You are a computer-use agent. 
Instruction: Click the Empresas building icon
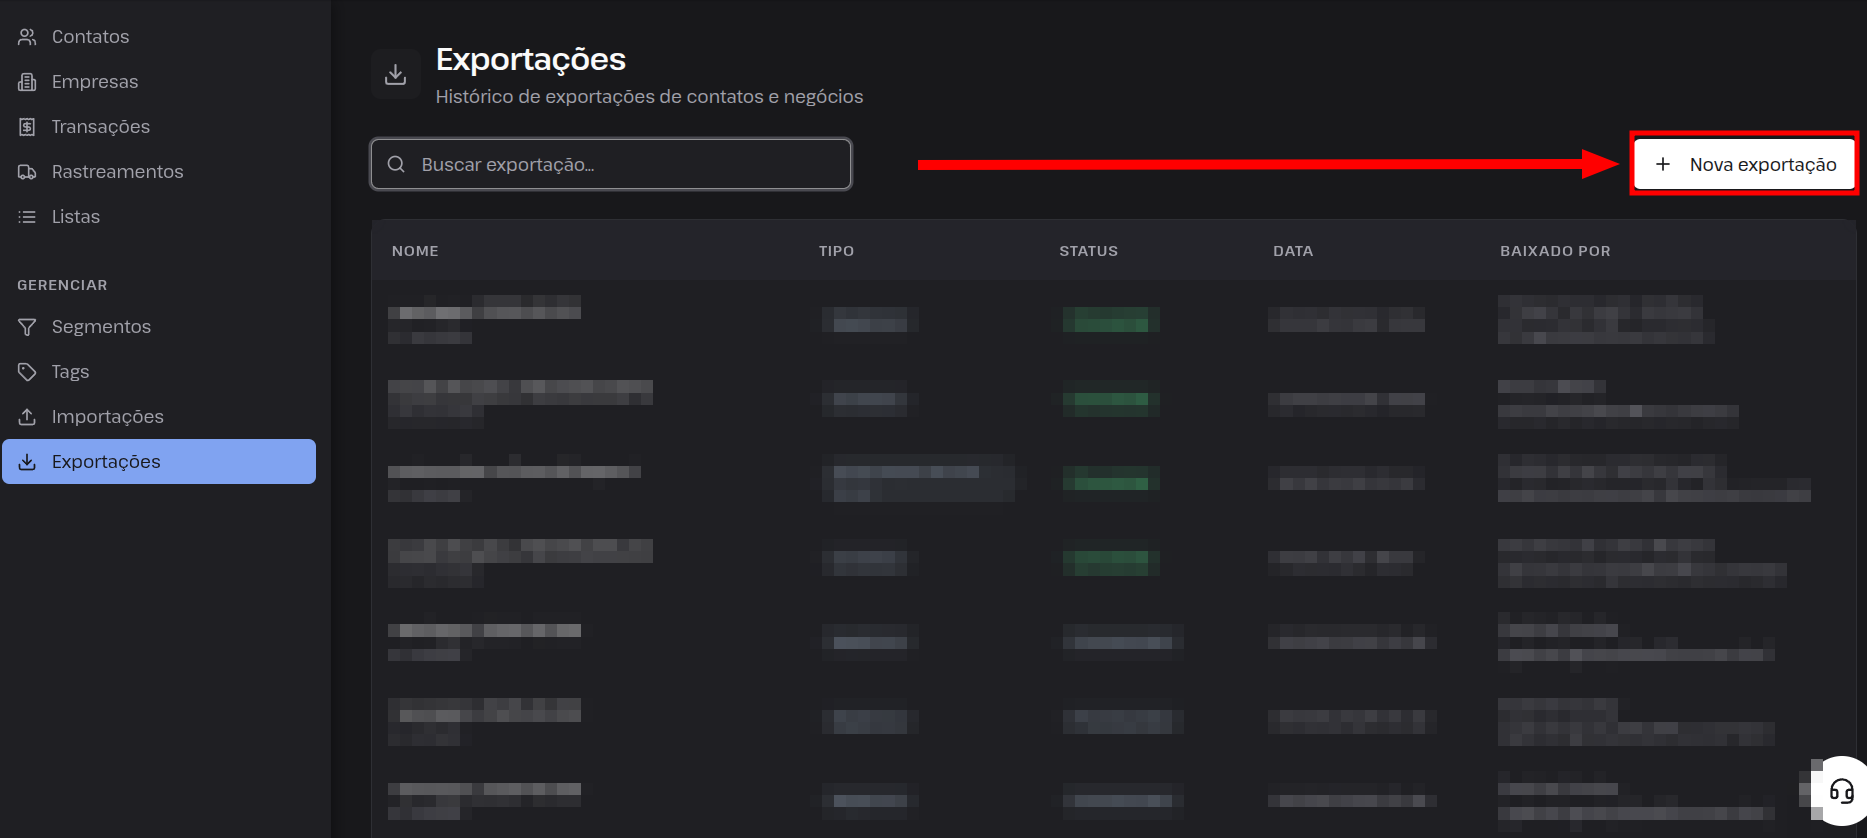(27, 82)
